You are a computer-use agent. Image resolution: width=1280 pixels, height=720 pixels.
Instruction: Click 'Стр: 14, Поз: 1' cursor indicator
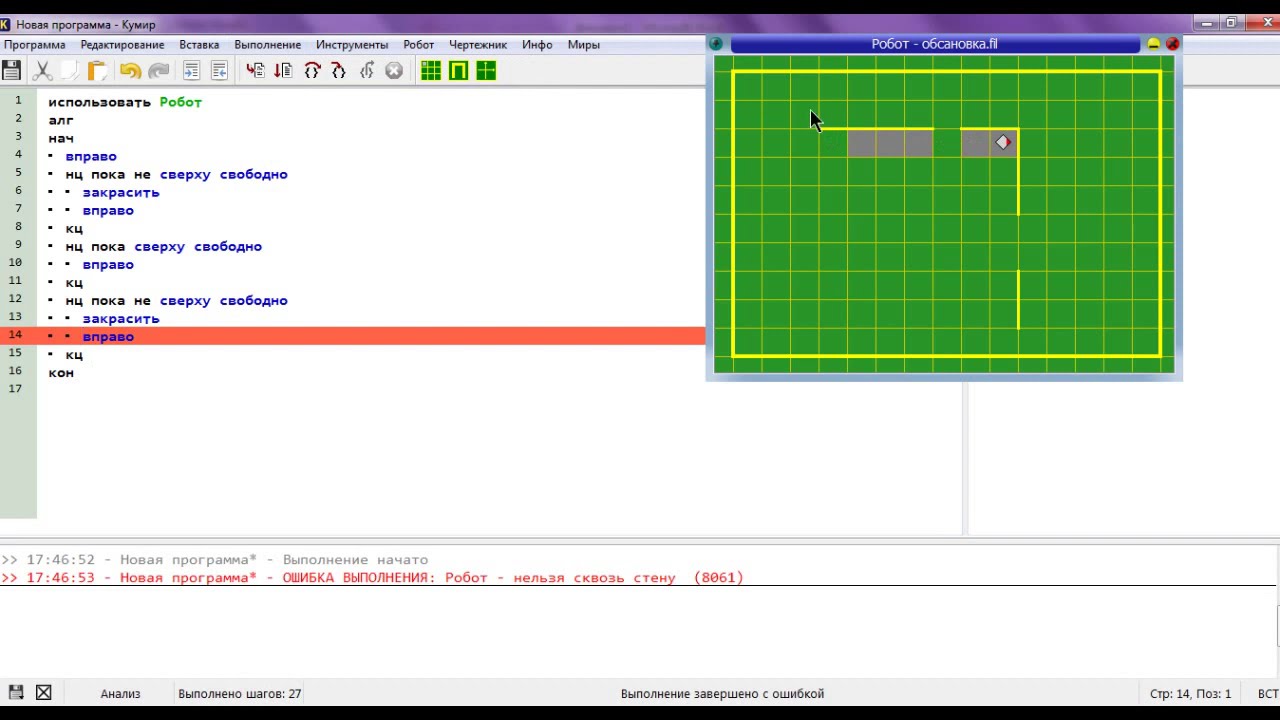click(x=1190, y=693)
